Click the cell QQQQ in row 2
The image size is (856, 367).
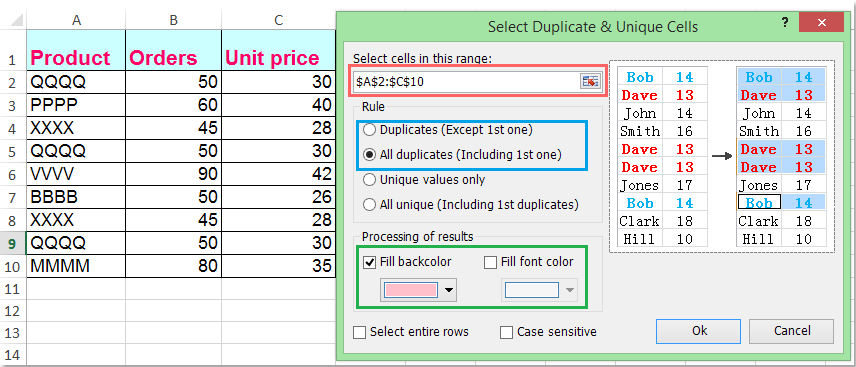click(x=76, y=82)
